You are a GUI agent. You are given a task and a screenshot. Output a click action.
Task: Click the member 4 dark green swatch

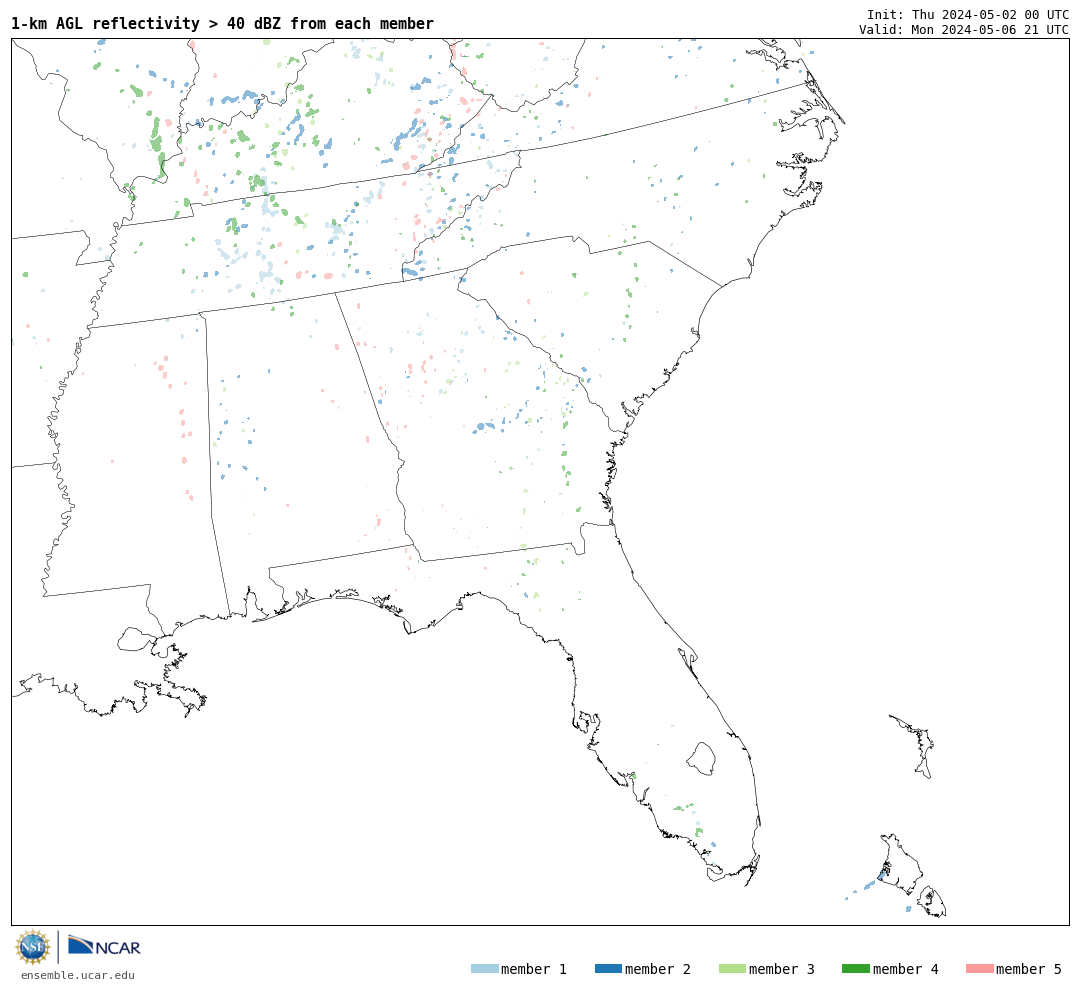click(855, 969)
